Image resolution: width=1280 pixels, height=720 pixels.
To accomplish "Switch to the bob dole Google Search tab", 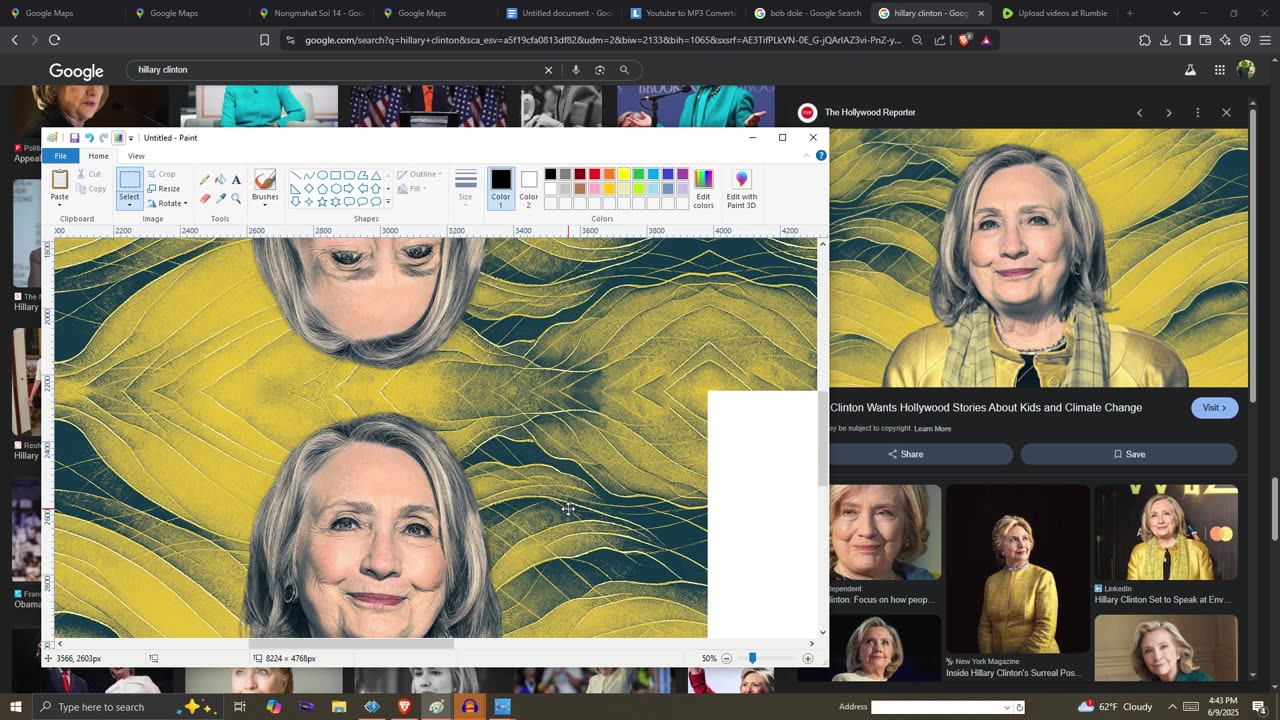I will [x=808, y=14].
